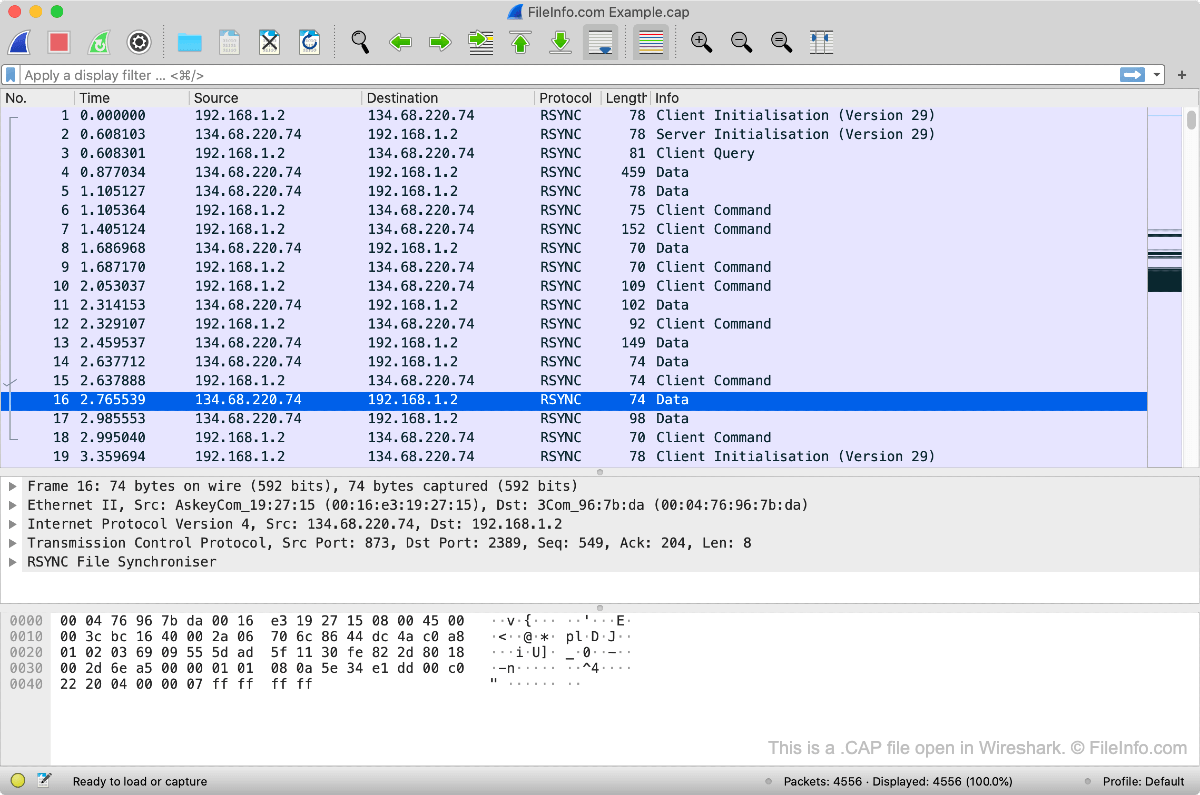Sort packets by the Protocol column
This screenshot has height=795, width=1200.
click(566, 98)
